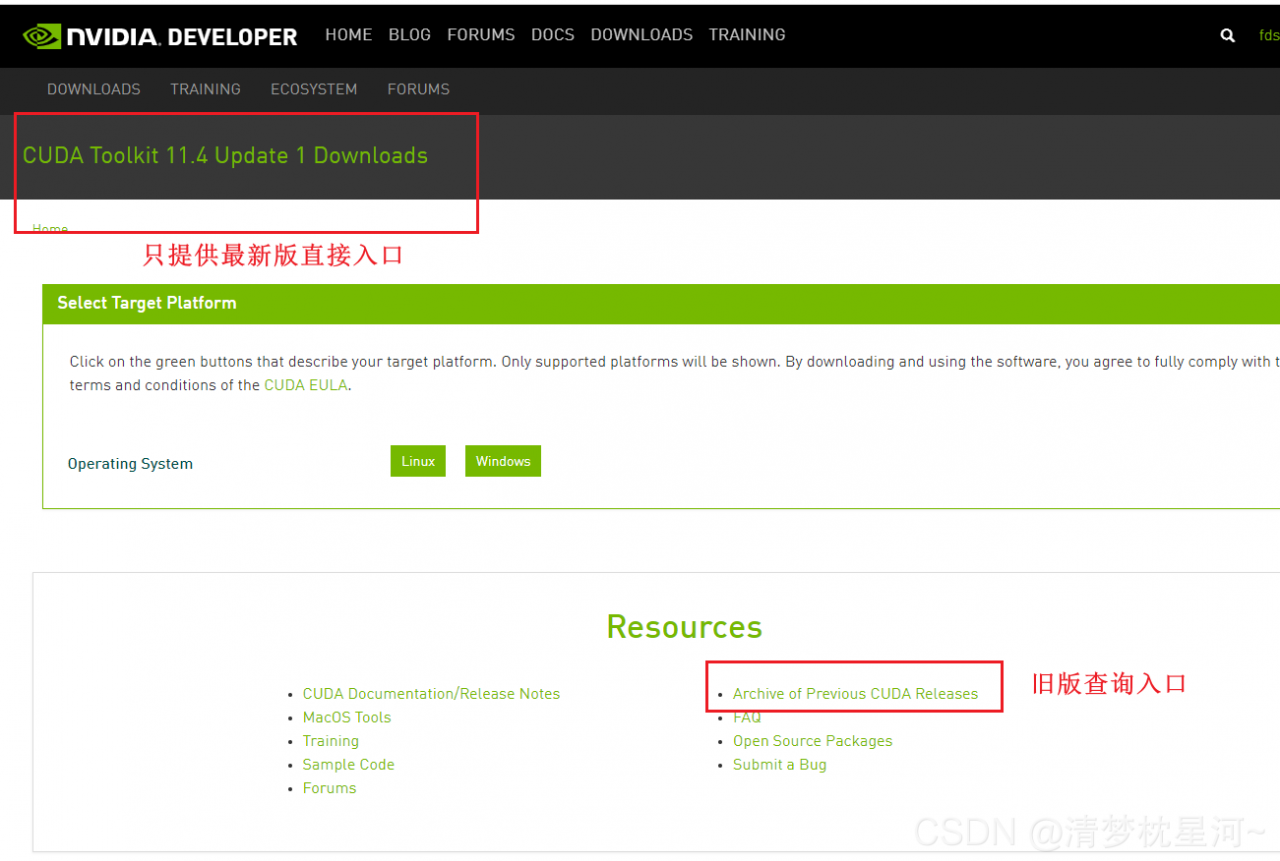Click the CUDA Toolkit 11.4 Update 1 Downloads heading
Image resolution: width=1280 pixels, height=861 pixels.
coord(225,156)
